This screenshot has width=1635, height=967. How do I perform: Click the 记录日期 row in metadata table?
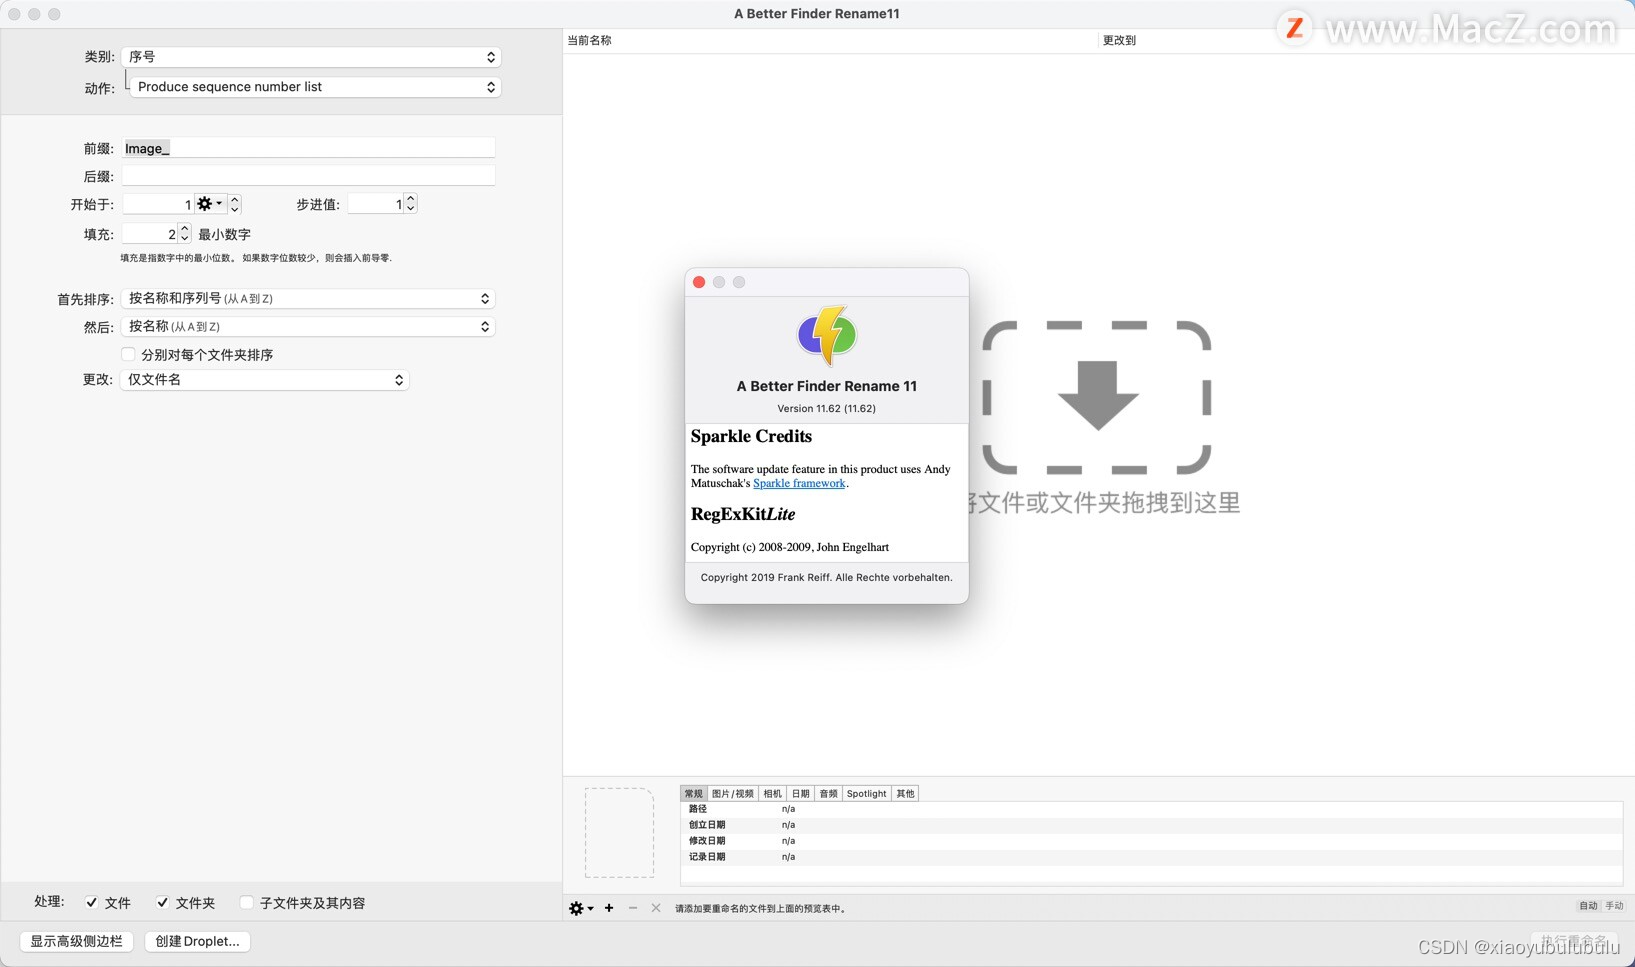click(x=1151, y=857)
